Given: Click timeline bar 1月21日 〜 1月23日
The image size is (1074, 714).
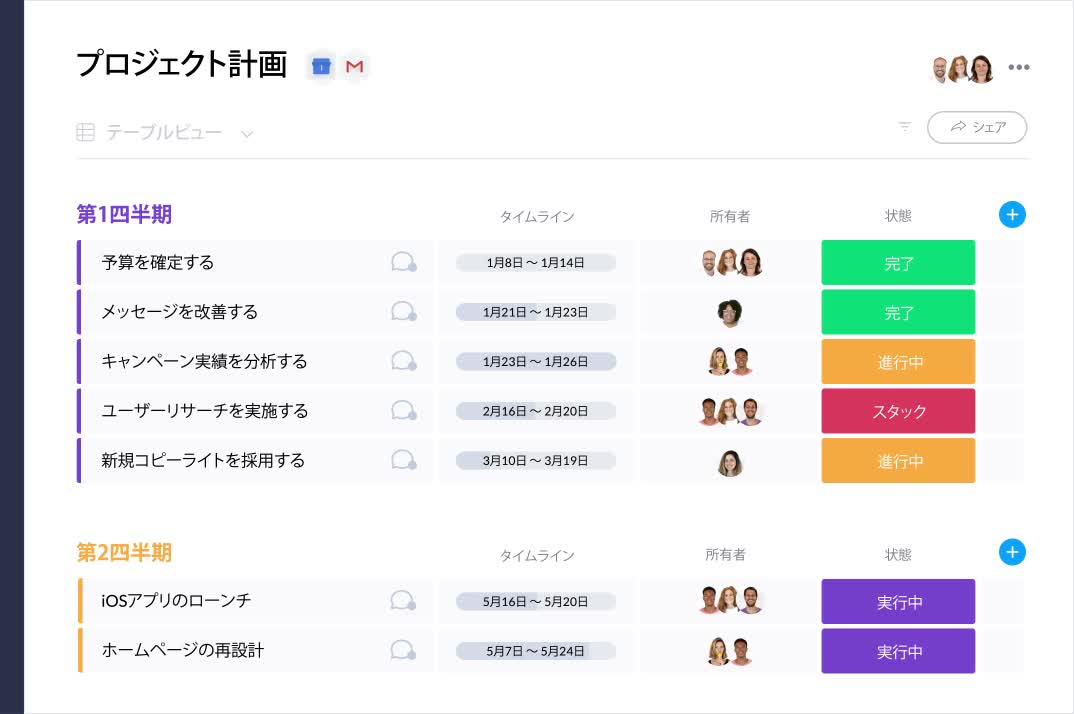Looking at the screenshot, I should tap(536, 312).
